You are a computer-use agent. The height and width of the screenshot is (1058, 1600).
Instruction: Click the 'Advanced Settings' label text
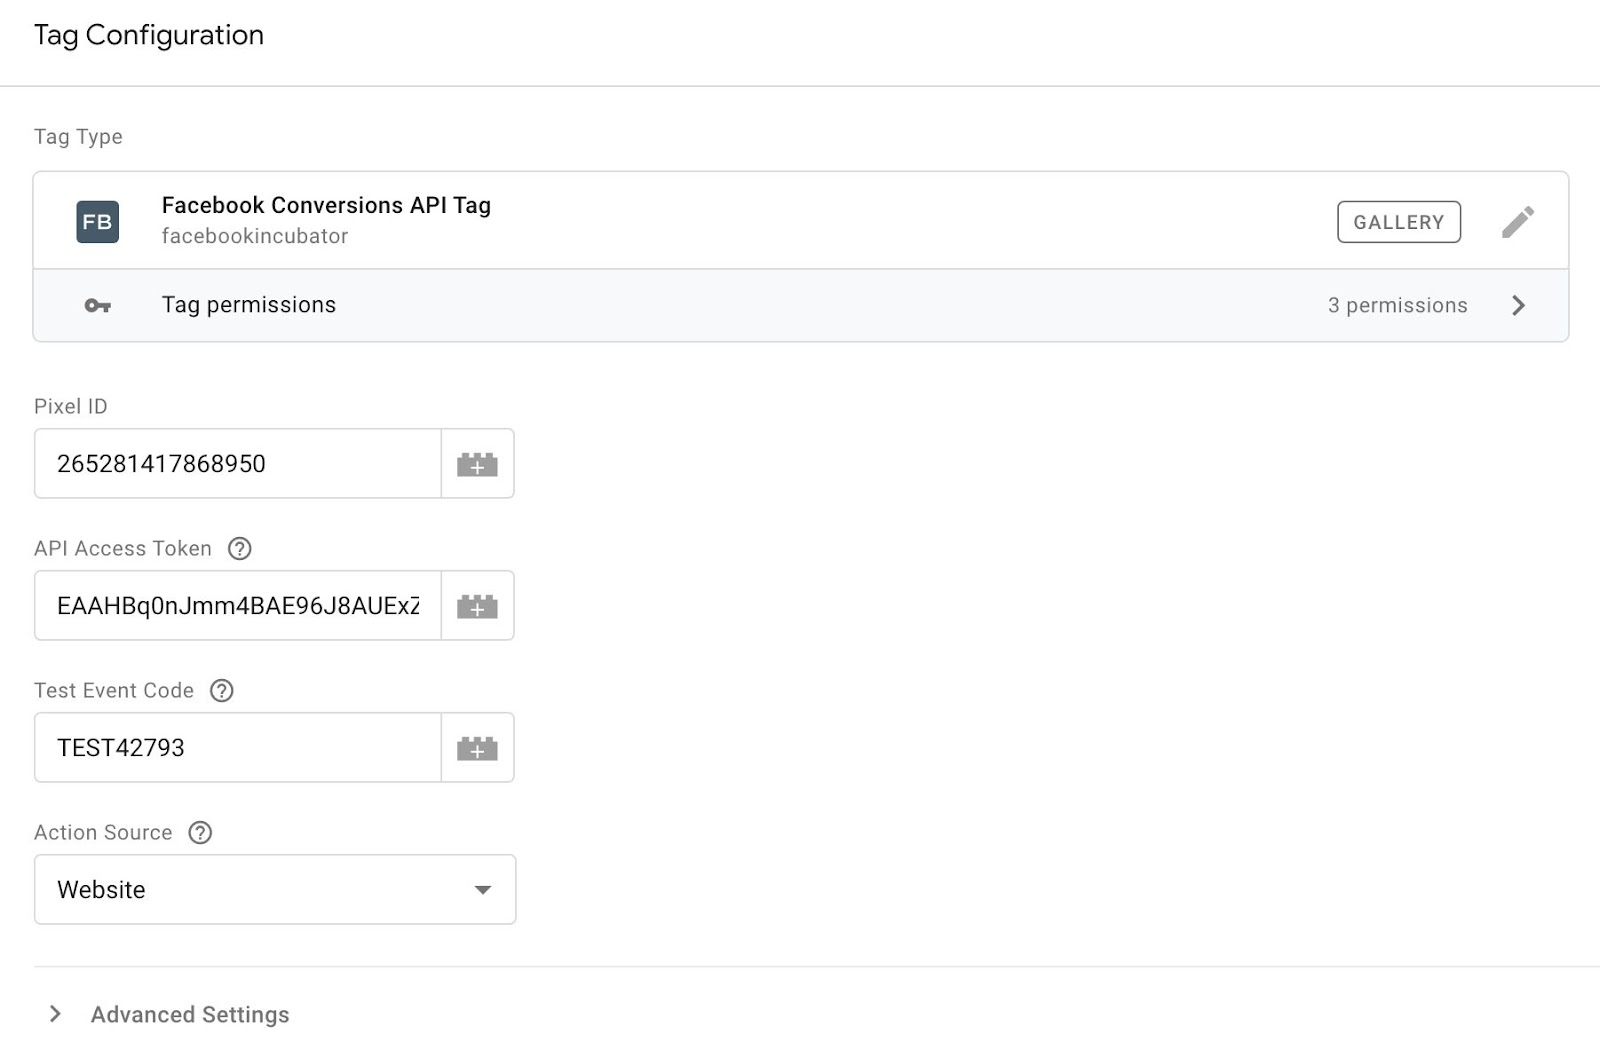click(x=190, y=1014)
